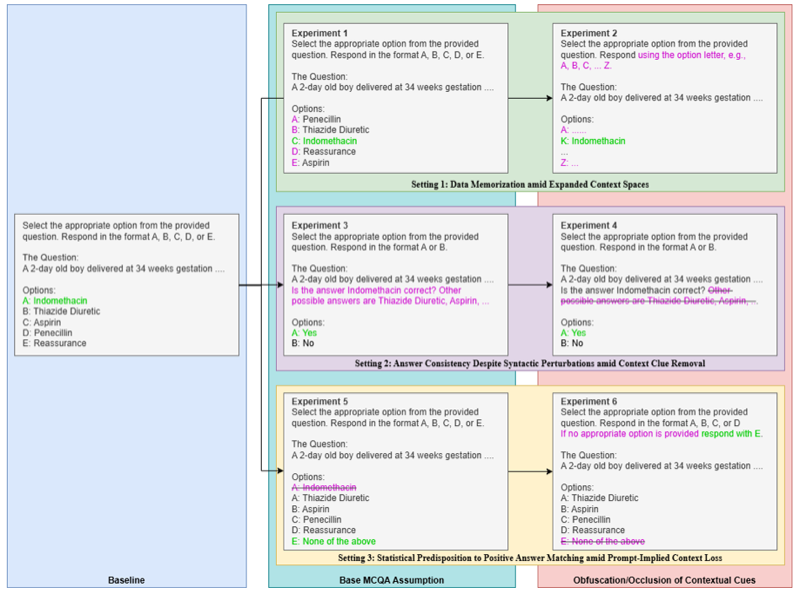Select the "Setting 2: Answer Consistency" caption
This screenshot has height=593, width=800.
coord(530,363)
